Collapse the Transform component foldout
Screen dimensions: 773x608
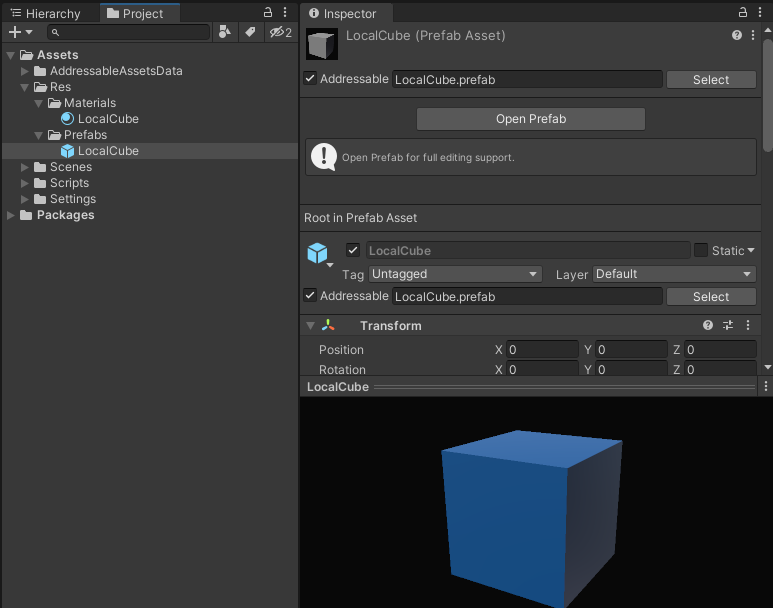click(x=310, y=325)
